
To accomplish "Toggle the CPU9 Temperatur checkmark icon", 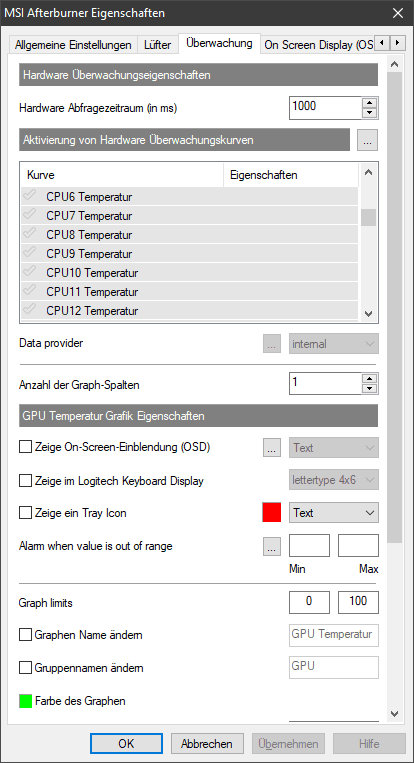I will pos(29,253).
